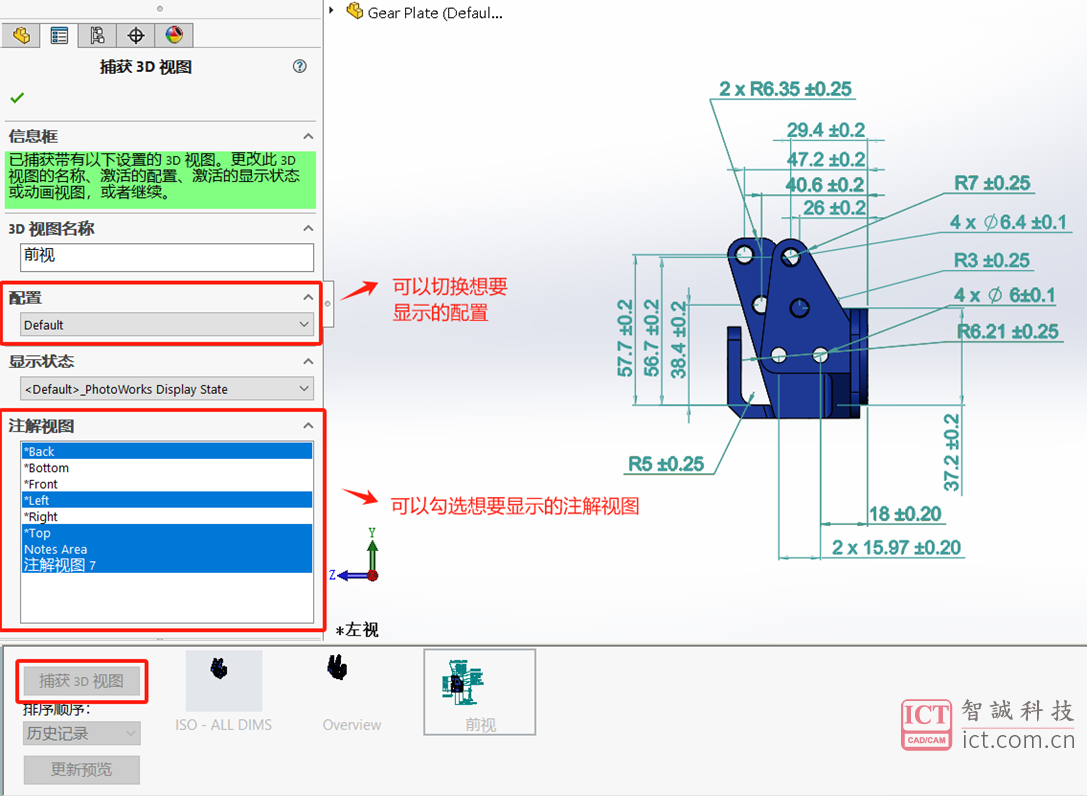This screenshot has width=1087, height=796.
Task: Open the DimXpertManager tab
Action: coord(135,35)
